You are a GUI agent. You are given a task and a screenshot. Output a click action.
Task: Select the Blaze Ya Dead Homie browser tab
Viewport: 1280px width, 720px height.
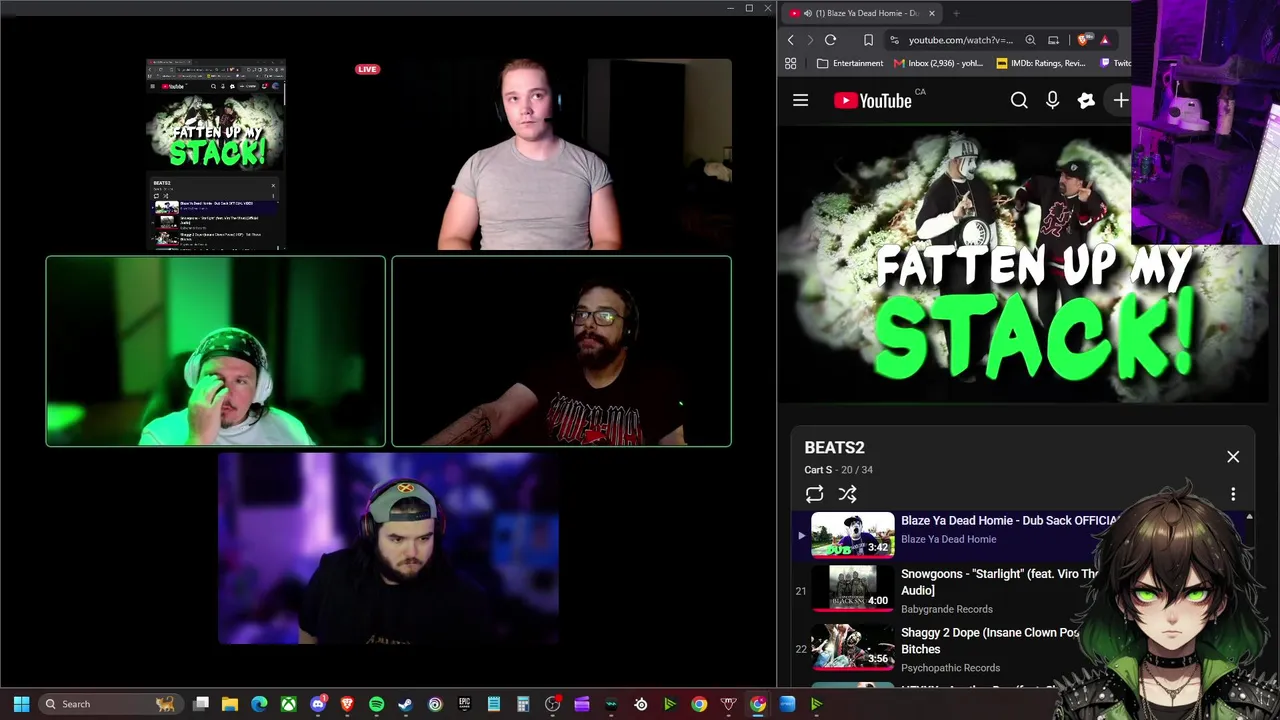[860, 13]
